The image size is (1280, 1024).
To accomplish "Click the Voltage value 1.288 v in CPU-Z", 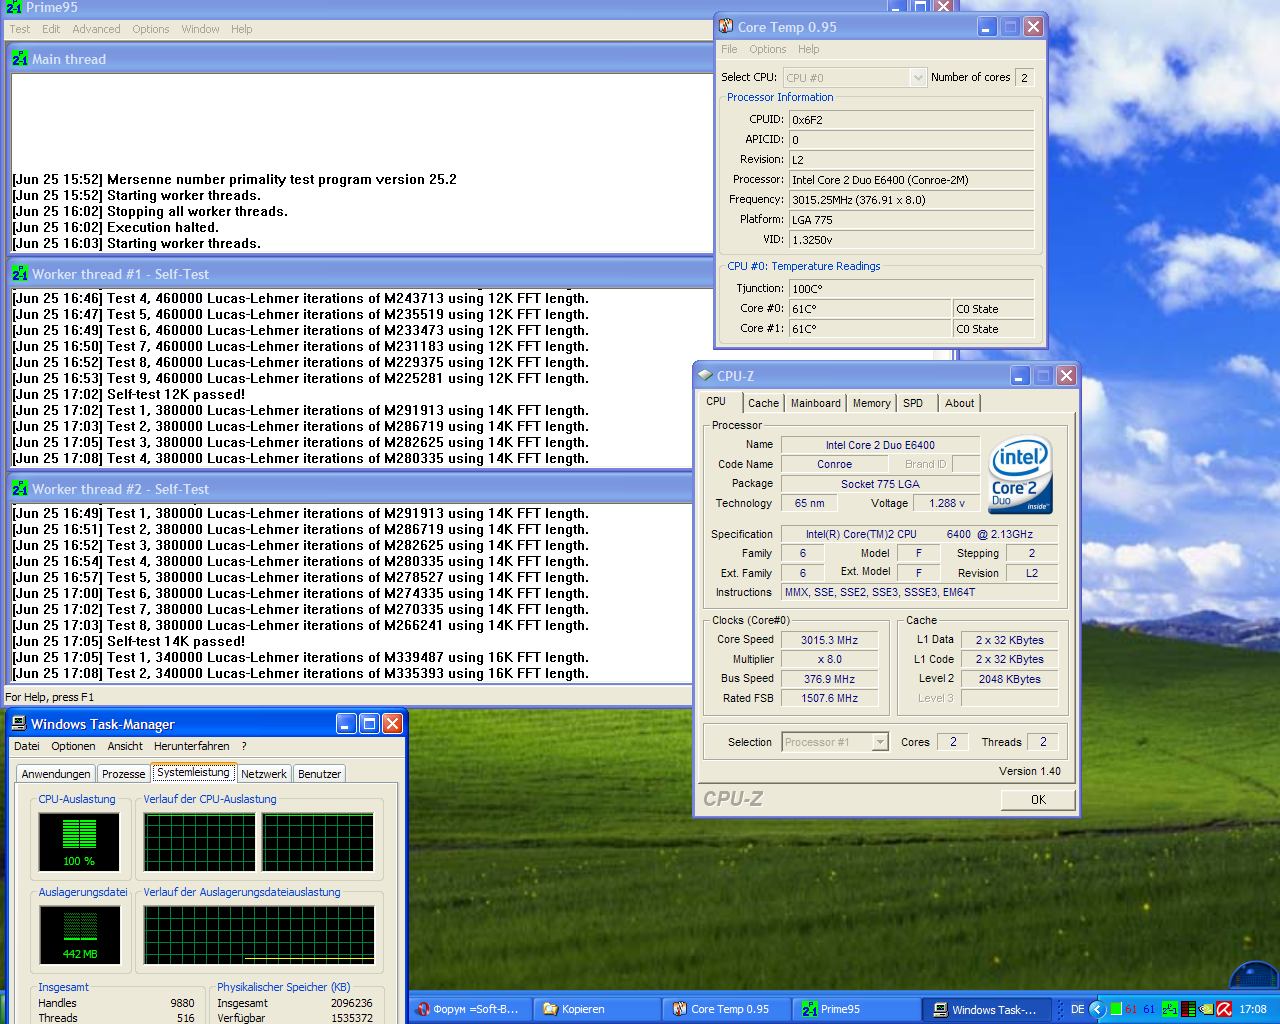I will click(947, 503).
